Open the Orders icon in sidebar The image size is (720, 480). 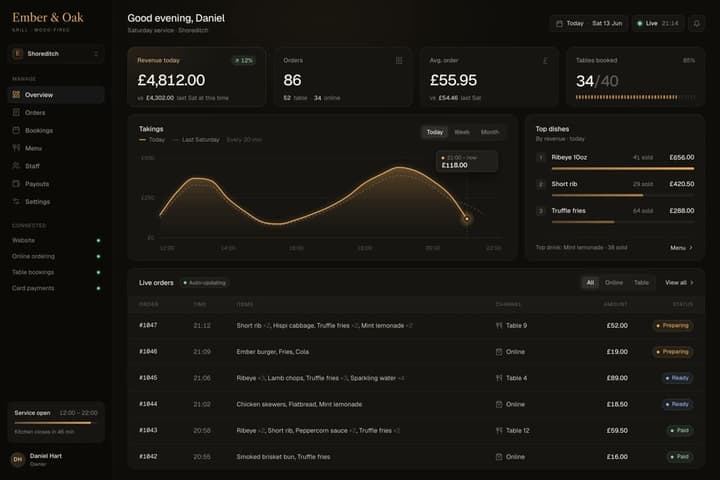[16, 113]
